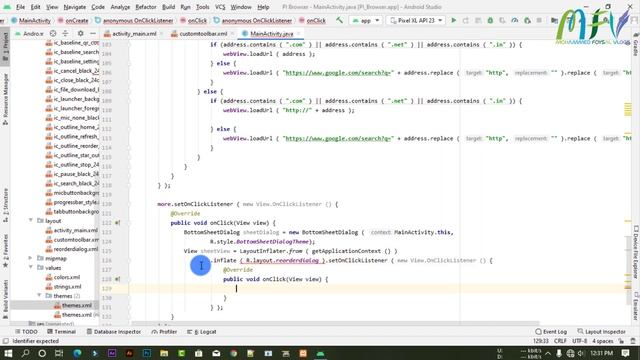
Task: Click gutter override marker on line 128
Action: (117, 279)
